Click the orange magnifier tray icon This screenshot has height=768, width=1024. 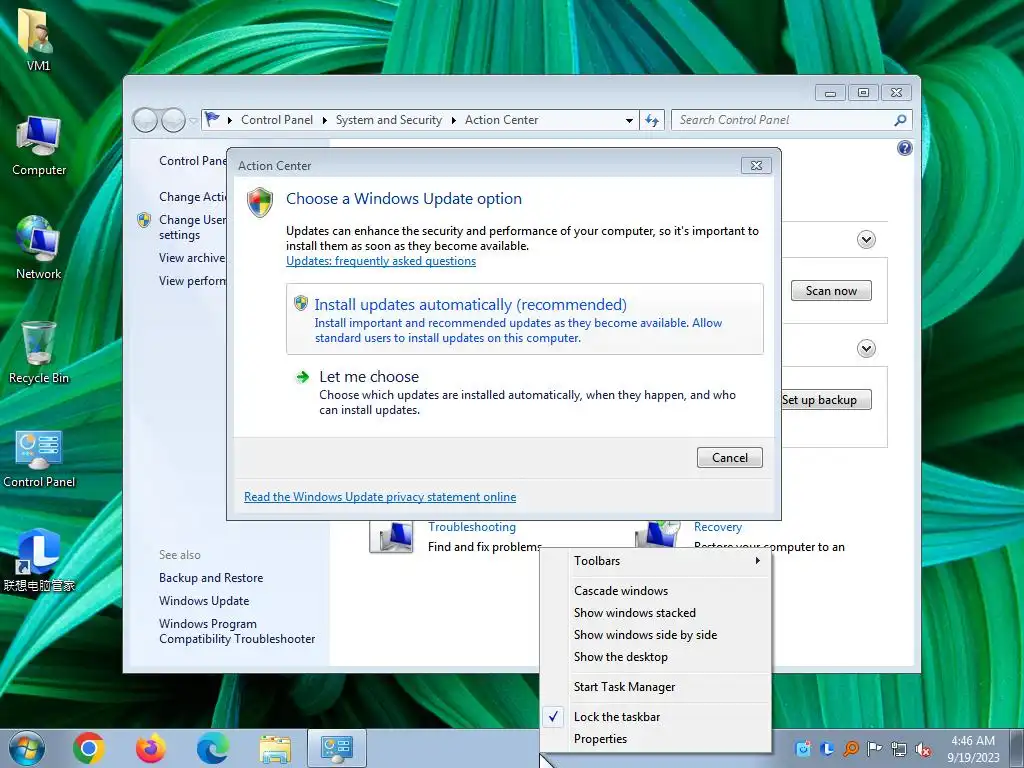[851, 749]
